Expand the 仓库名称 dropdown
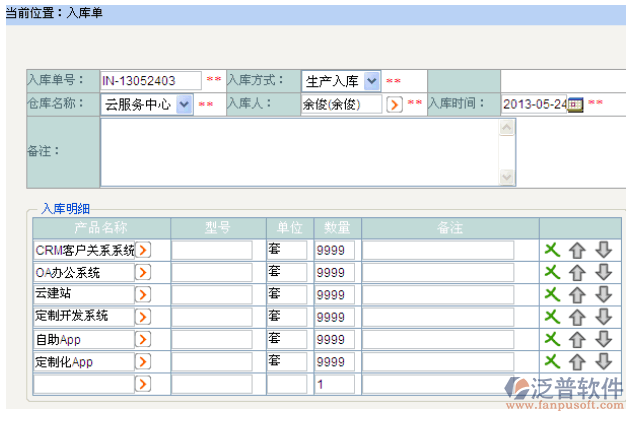The height and width of the screenshot is (421, 634). 184,104
